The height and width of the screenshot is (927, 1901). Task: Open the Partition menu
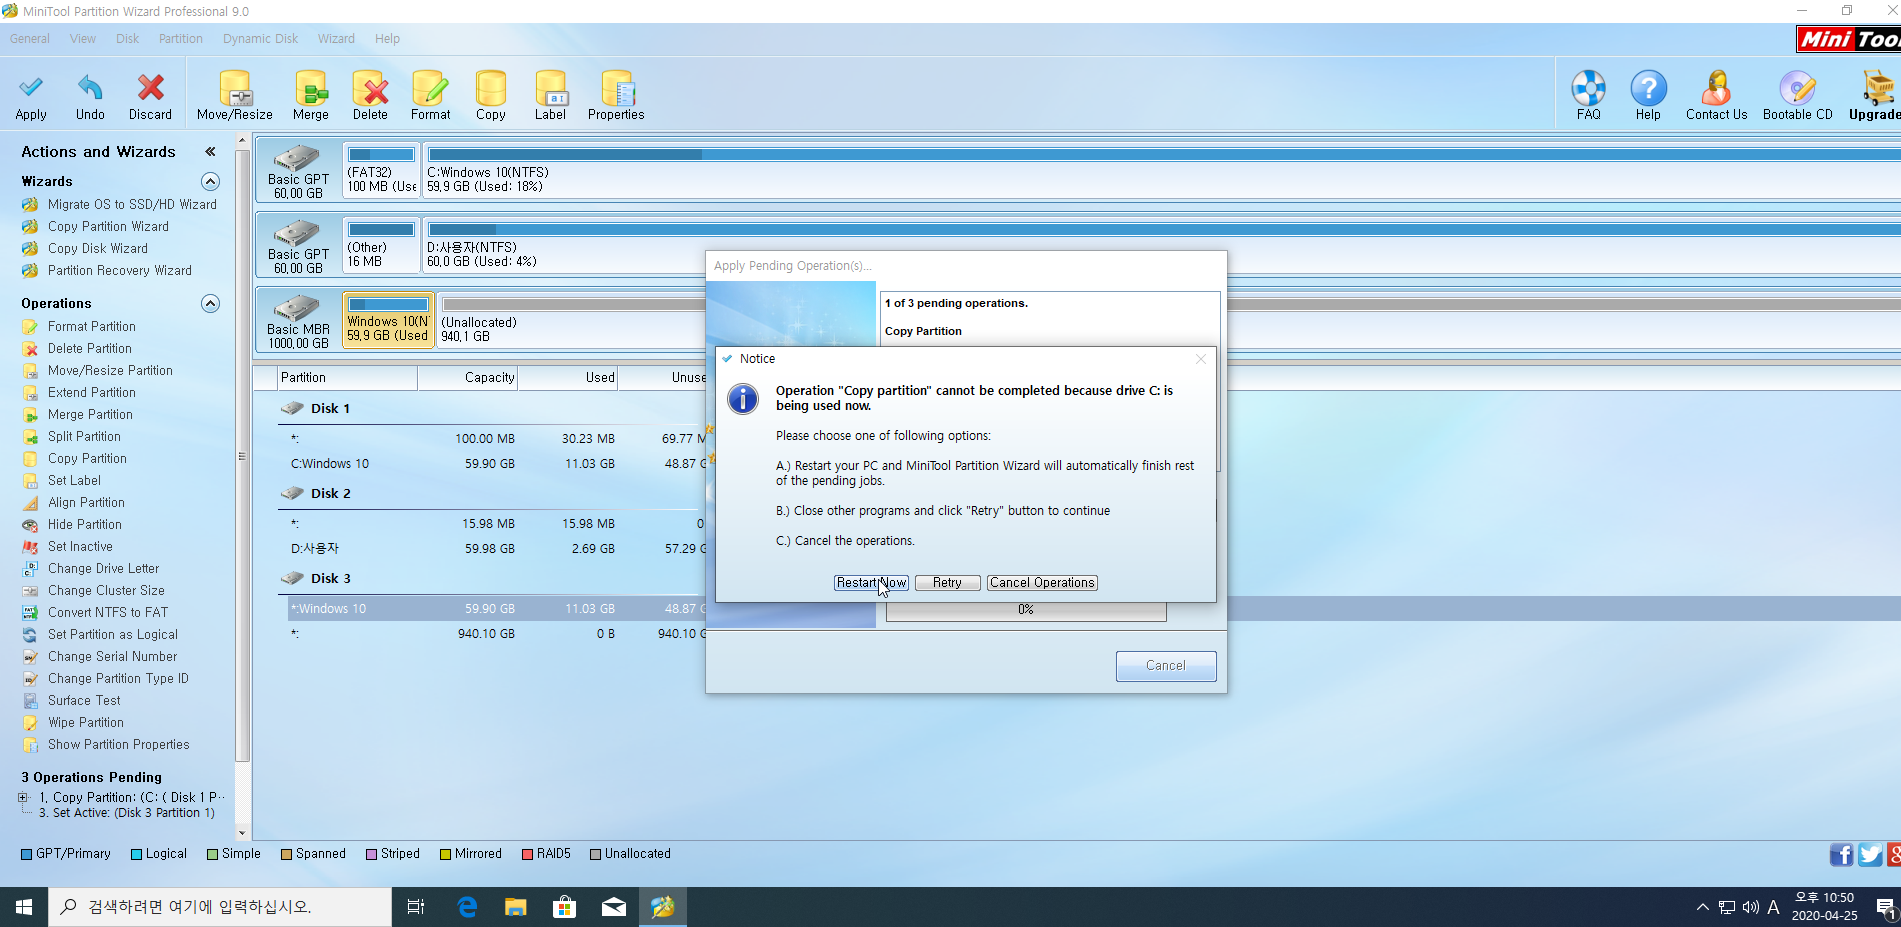pyautogui.click(x=180, y=39)
